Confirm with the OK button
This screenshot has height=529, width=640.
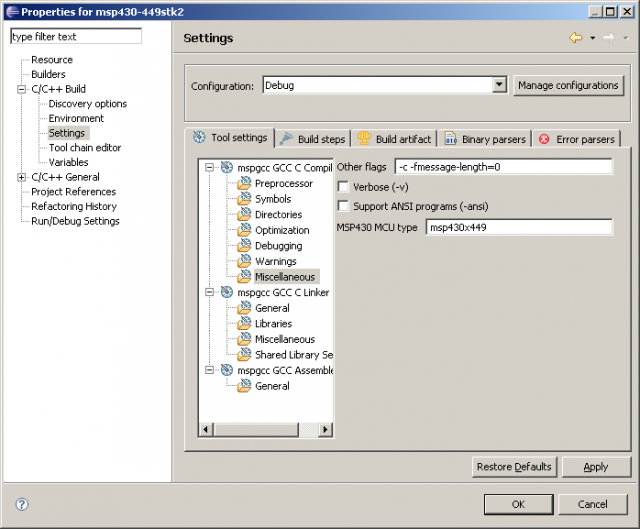(x=518, y=504)
